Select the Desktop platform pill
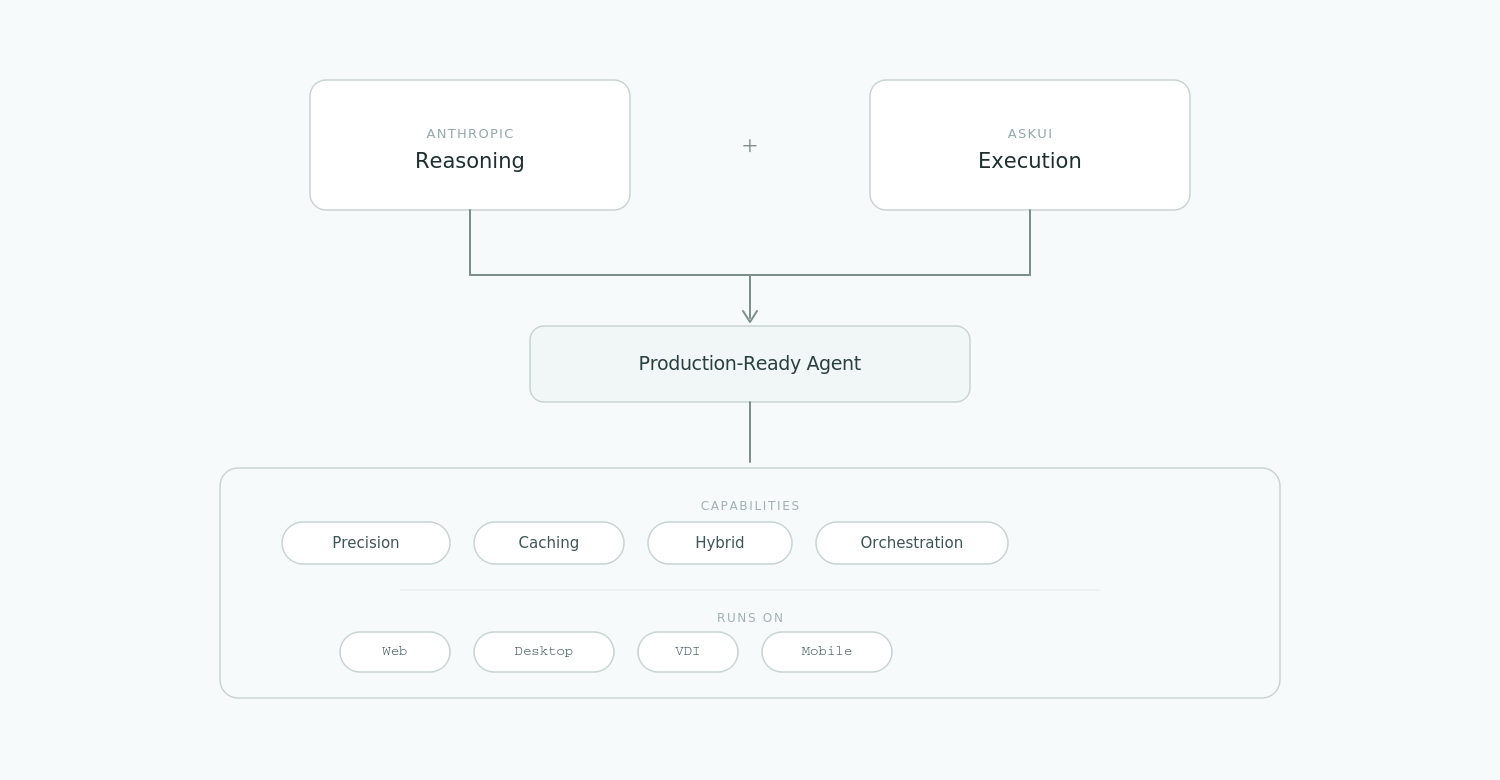1500x780 pixels. click(544, 652)
